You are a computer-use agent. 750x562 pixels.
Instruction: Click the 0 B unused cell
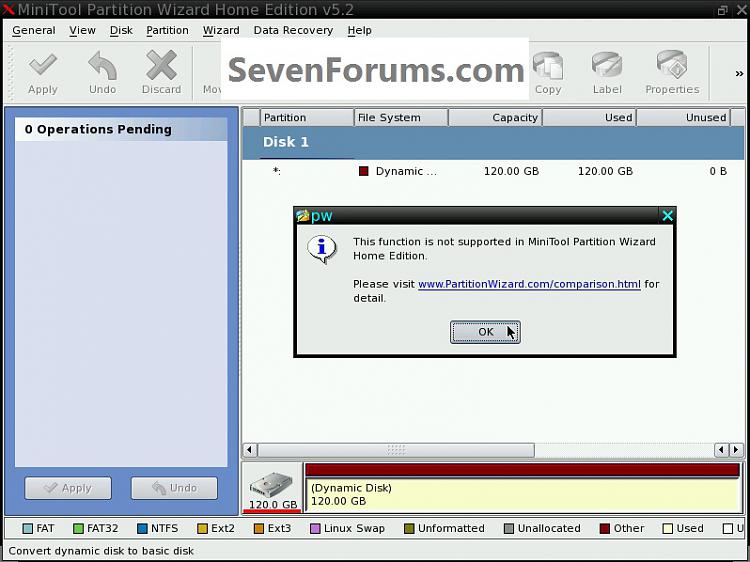(x=718, y=171)
